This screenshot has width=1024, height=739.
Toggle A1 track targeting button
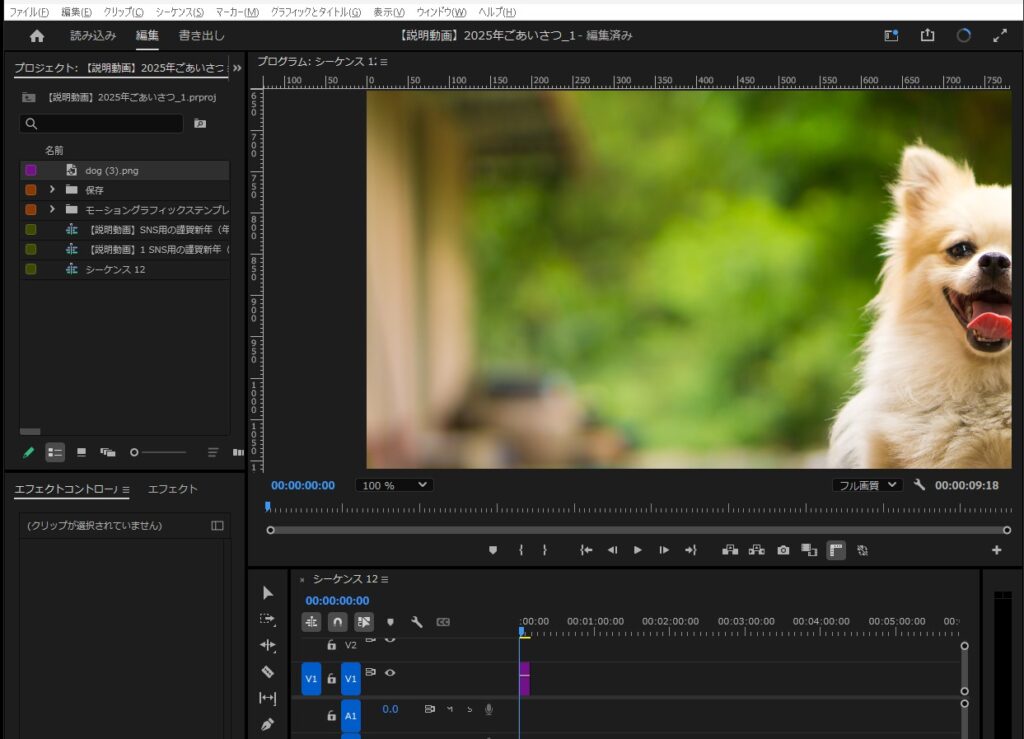coord(351,715)
